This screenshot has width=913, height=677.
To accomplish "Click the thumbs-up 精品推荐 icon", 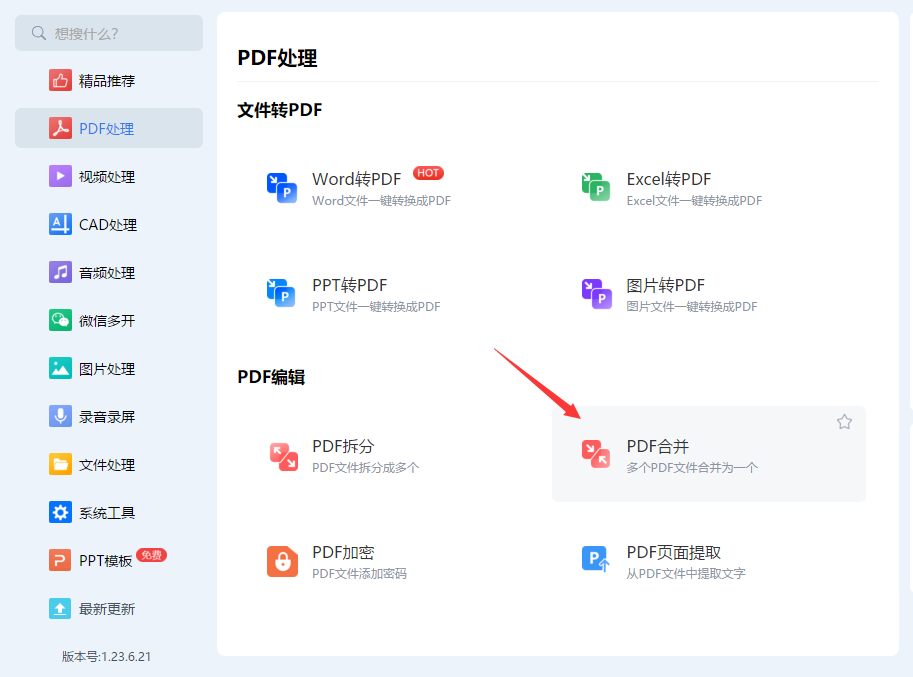I will 60,80.
